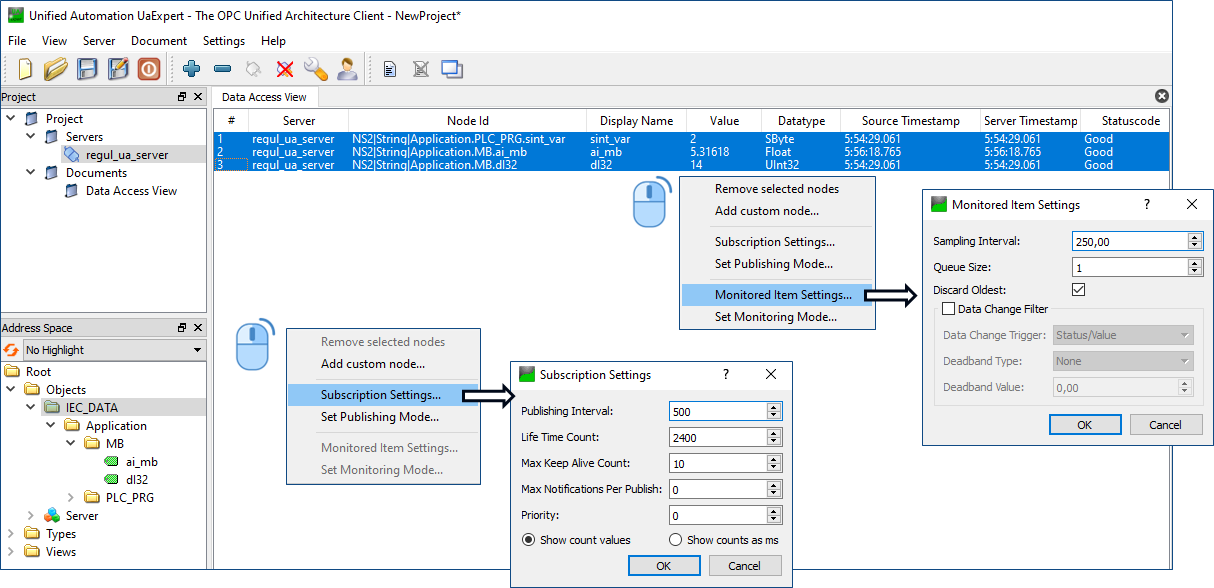The image size is (1214, 588).
Task: Select the Show counts as ms radio button
Action: click(x=676, y=540)
